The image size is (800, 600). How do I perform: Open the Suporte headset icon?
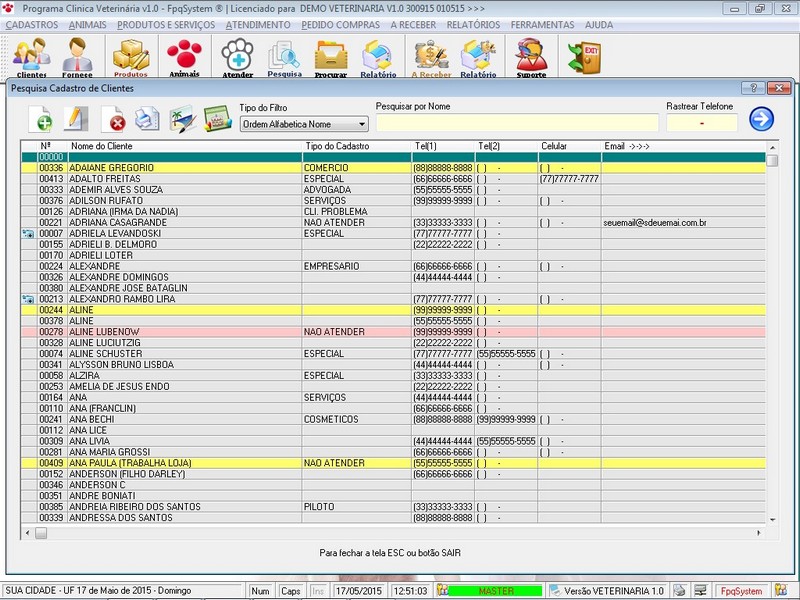click(531, 57)
